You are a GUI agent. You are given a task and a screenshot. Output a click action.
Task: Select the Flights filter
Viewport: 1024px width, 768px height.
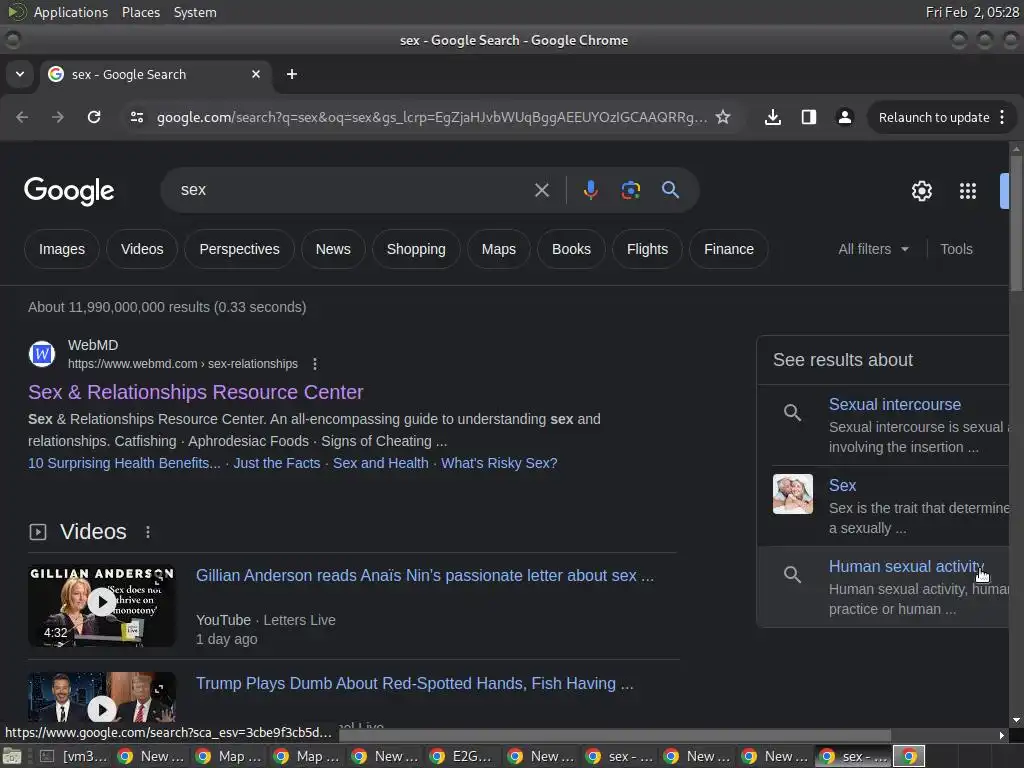(x=647, y=249)
